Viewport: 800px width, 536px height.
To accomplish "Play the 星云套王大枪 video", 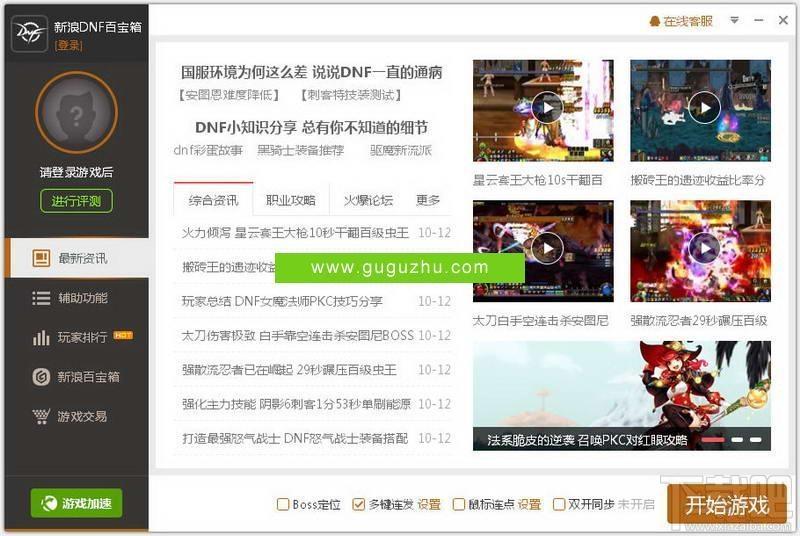I will click(x=547, y=107).
